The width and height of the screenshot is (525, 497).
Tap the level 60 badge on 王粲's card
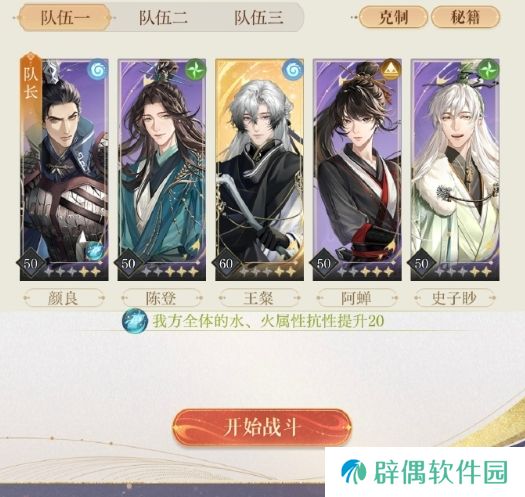click(x=226, y=264)
